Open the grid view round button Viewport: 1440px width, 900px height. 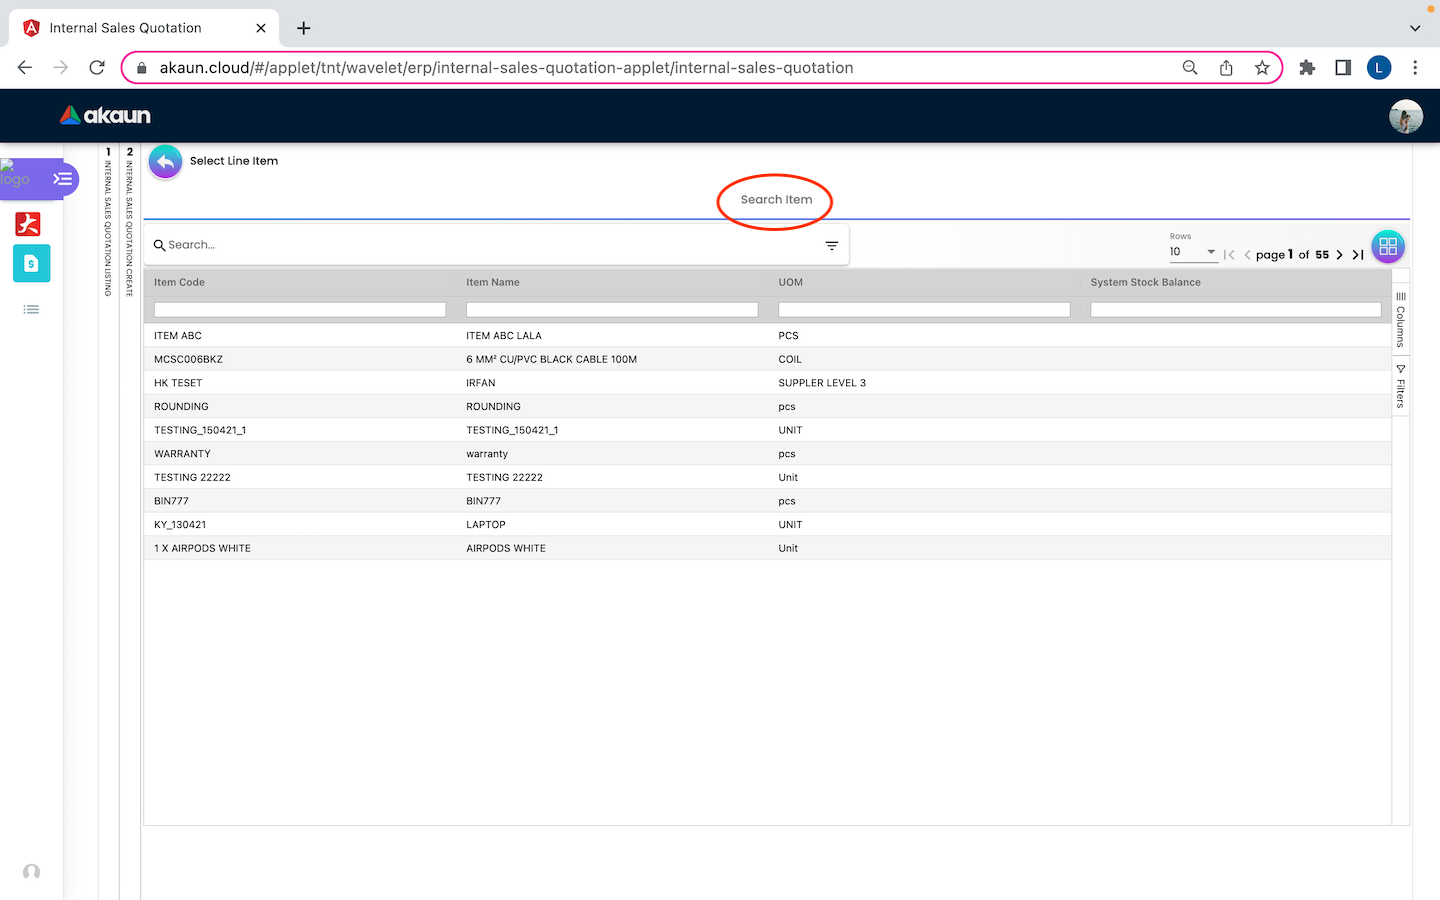1387,246
